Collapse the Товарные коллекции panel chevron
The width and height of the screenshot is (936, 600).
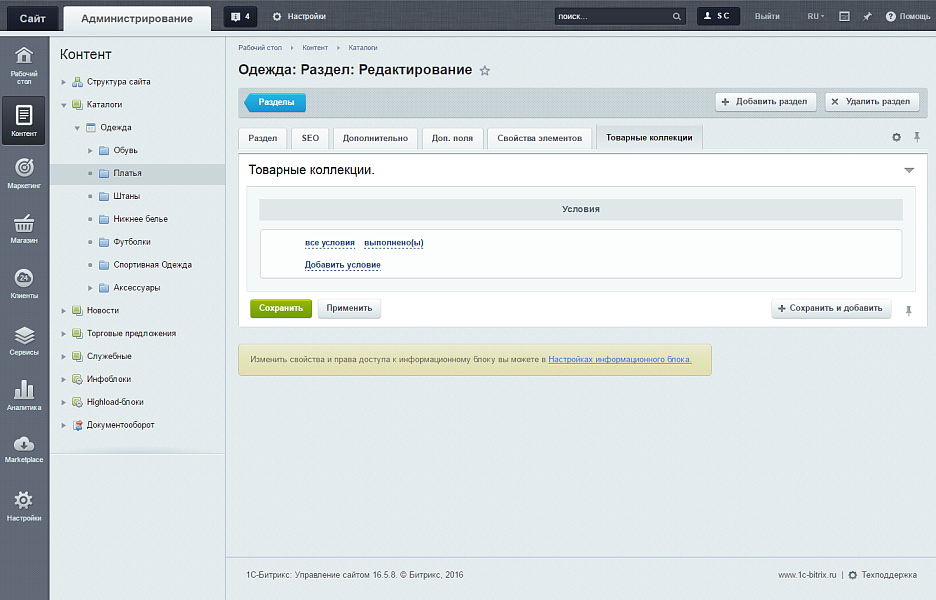pyautogui.click(x=909, y=170)
